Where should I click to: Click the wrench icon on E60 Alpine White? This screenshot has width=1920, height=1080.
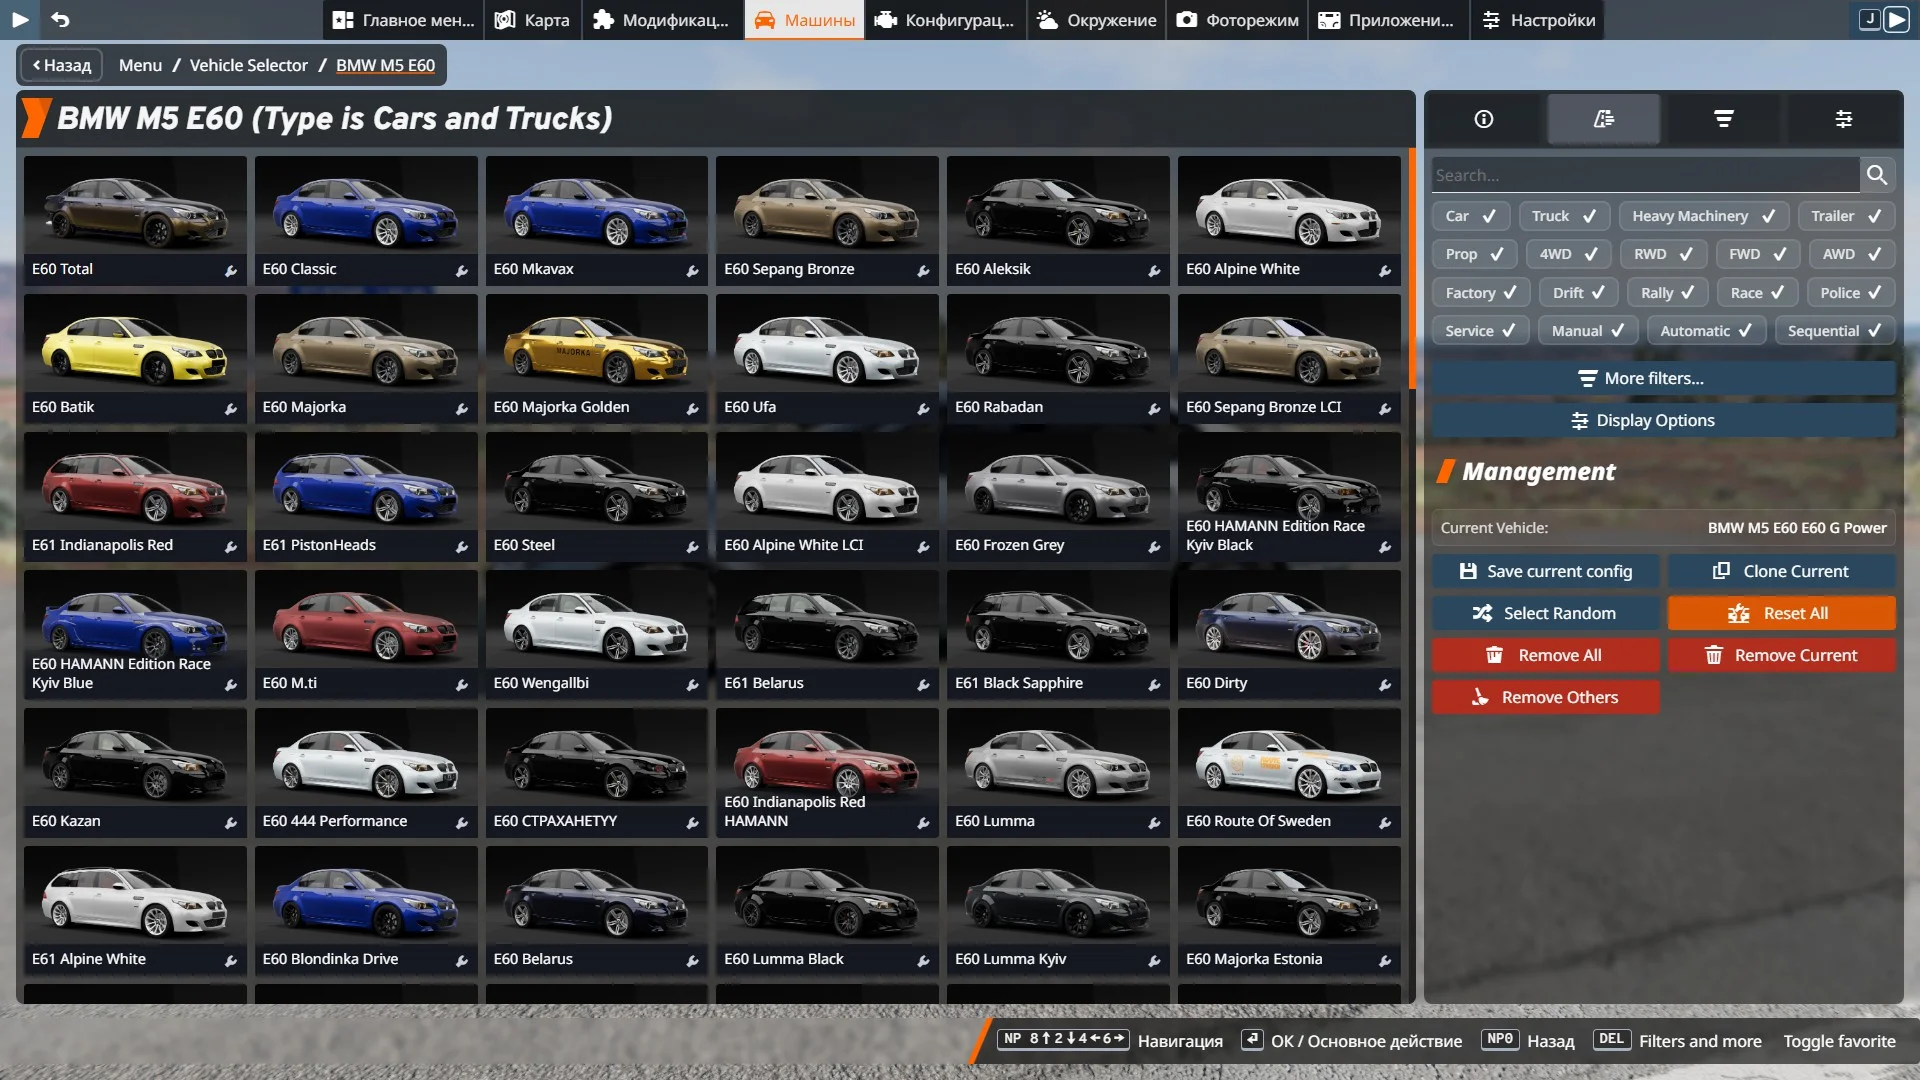(1385, 270)
